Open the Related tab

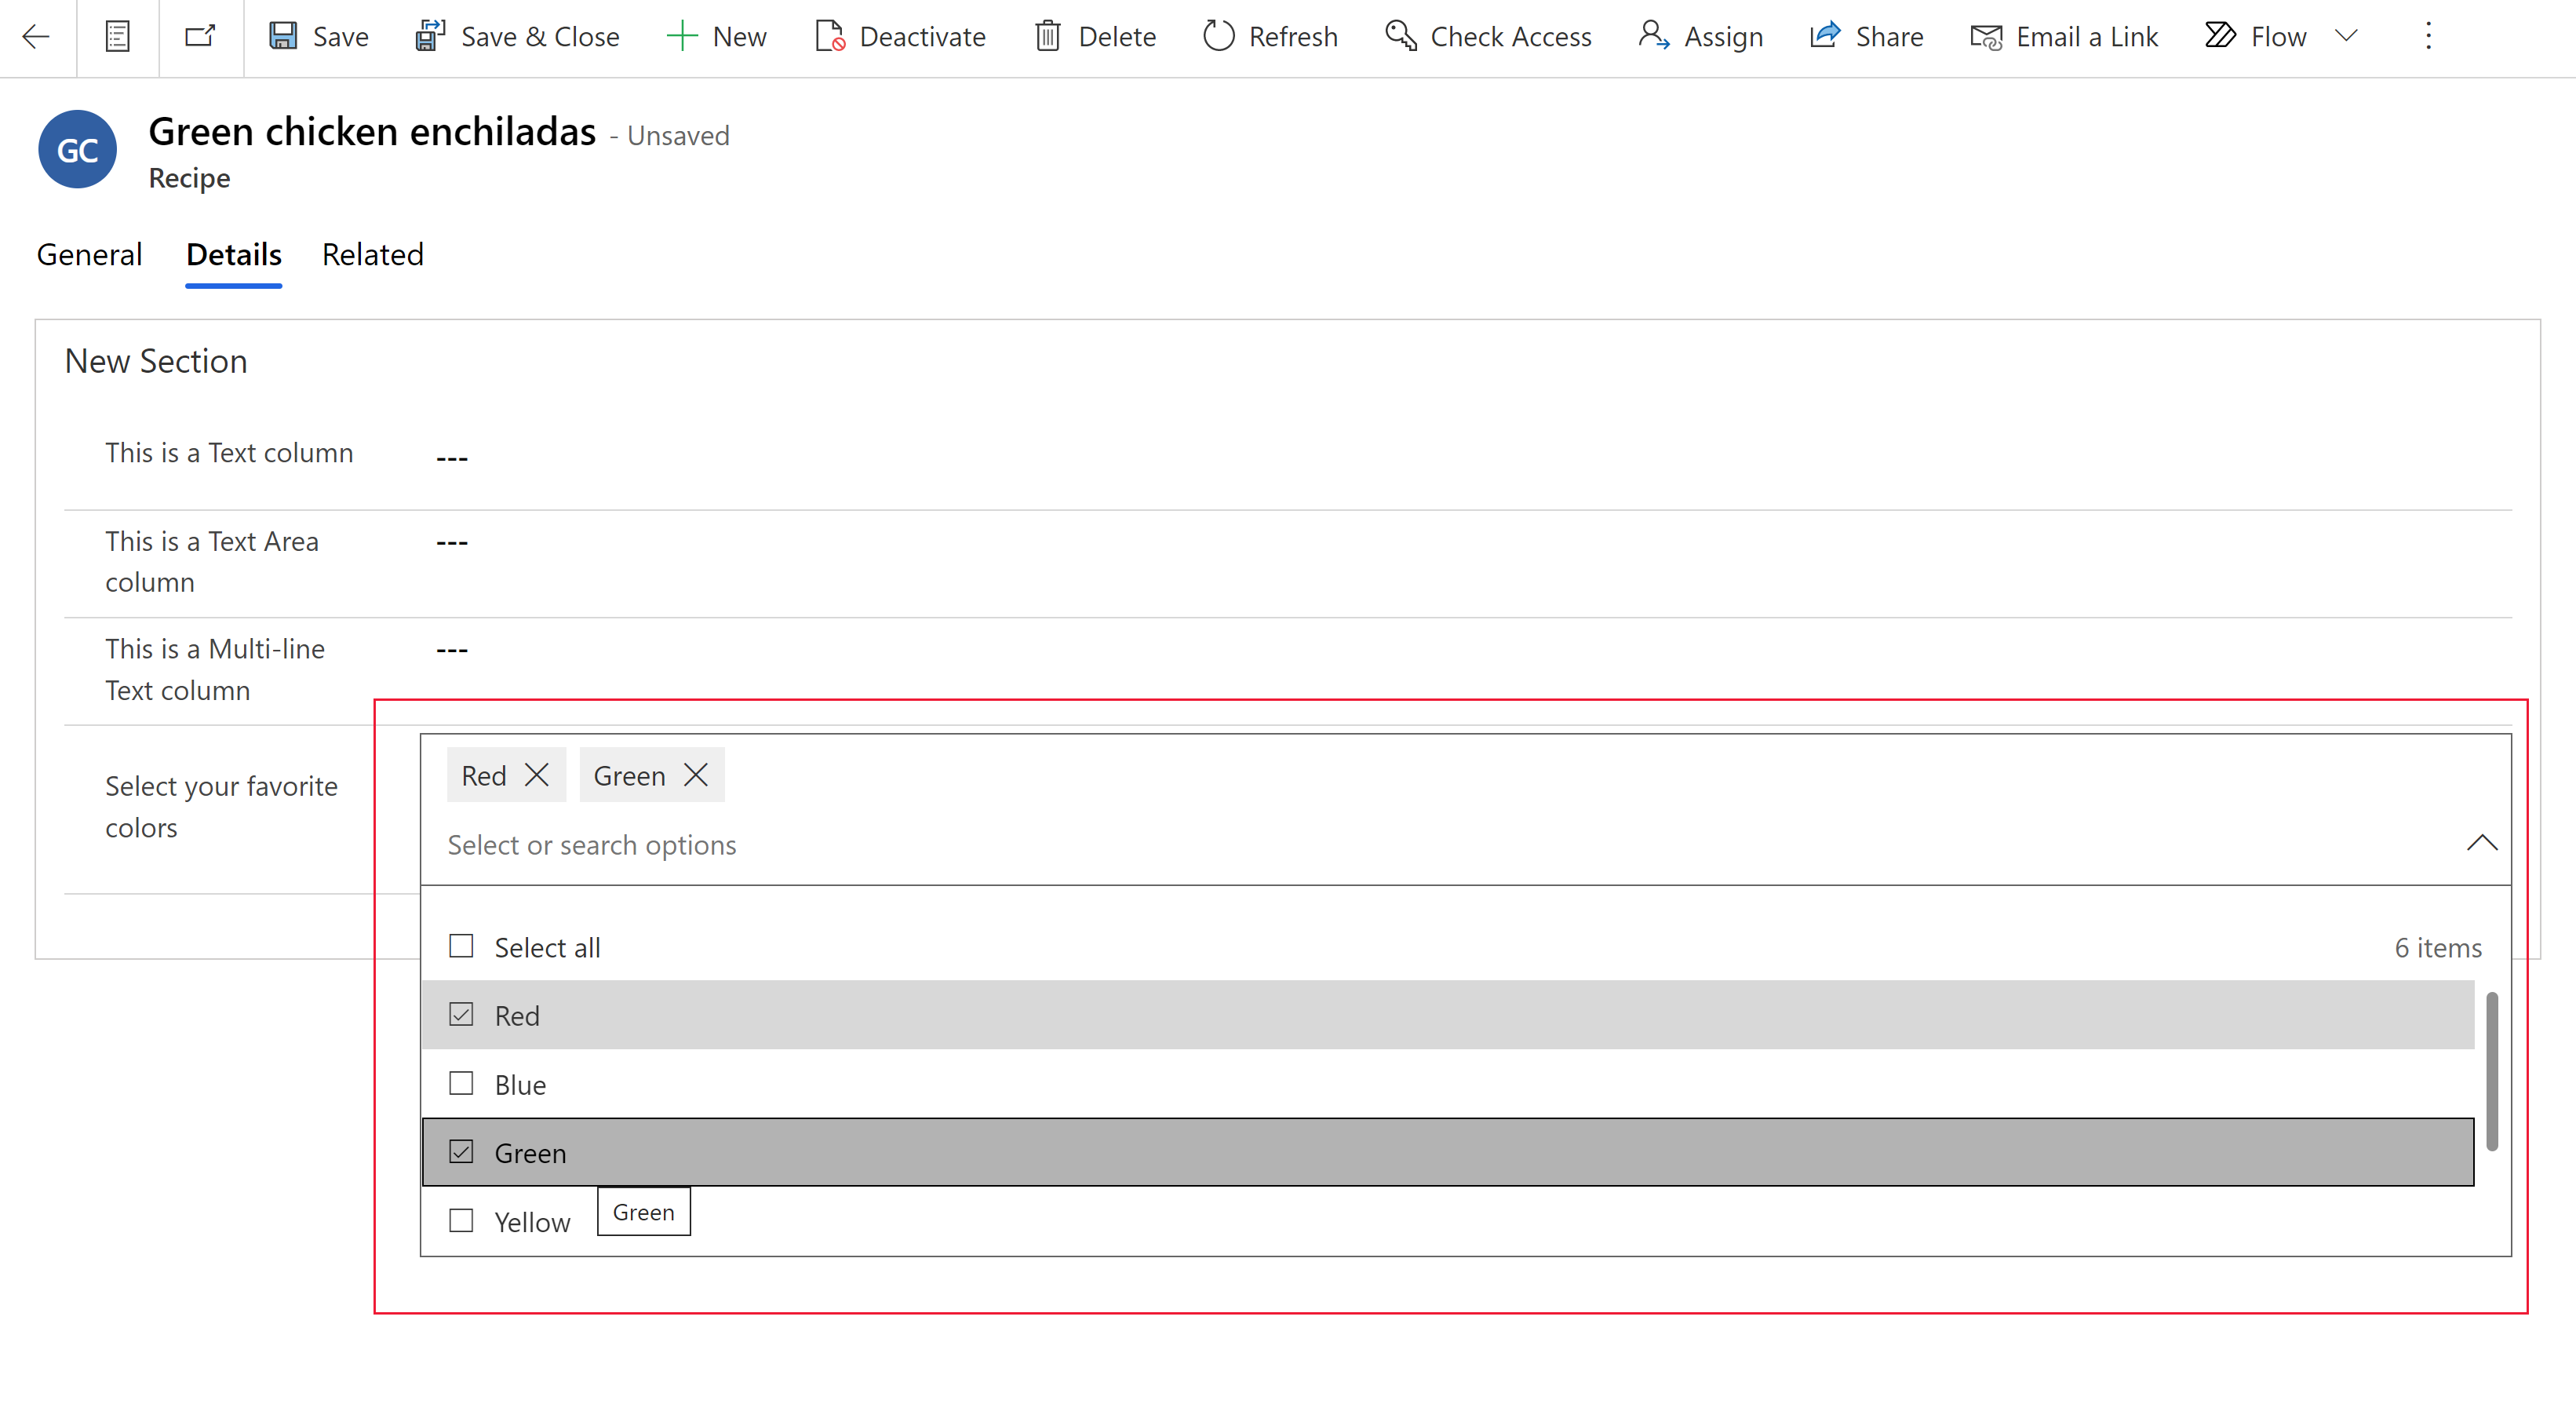371,253
